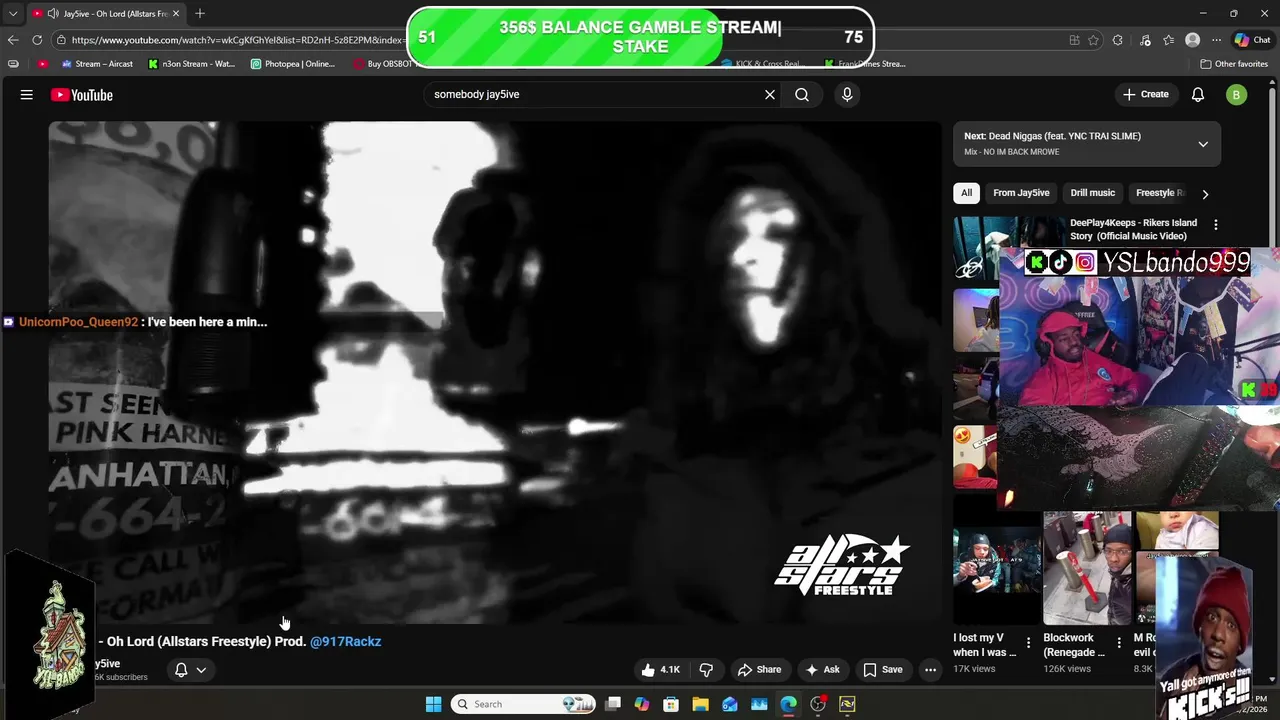The height and width of the screenshot is (720, 1280).
Task: Dislike the video
Action: (706, 670)
